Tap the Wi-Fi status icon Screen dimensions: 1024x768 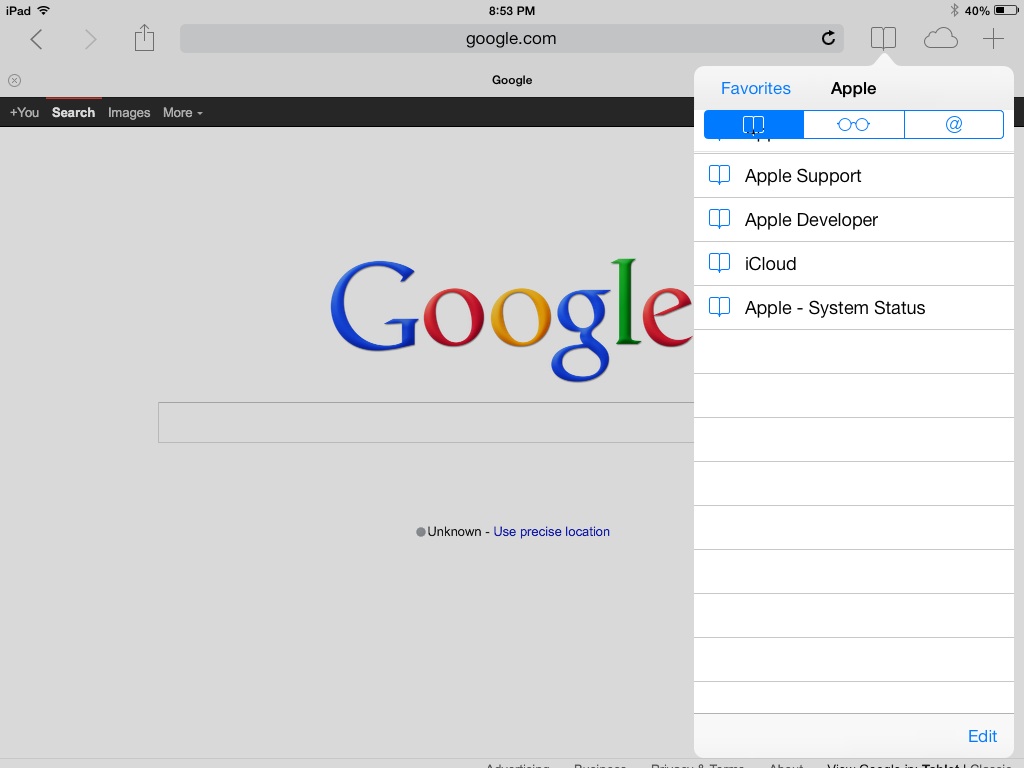tap(44, 10)
